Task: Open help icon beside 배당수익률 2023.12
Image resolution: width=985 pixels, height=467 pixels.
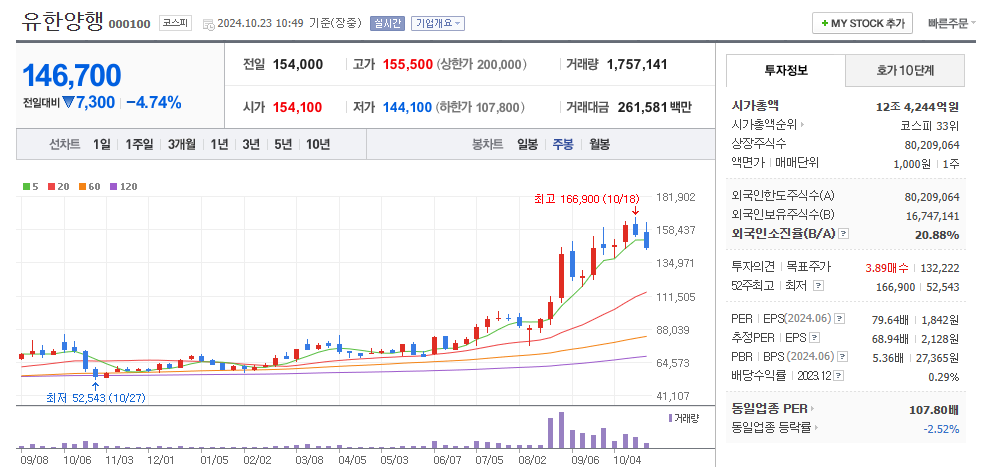Action: [839, 376]
